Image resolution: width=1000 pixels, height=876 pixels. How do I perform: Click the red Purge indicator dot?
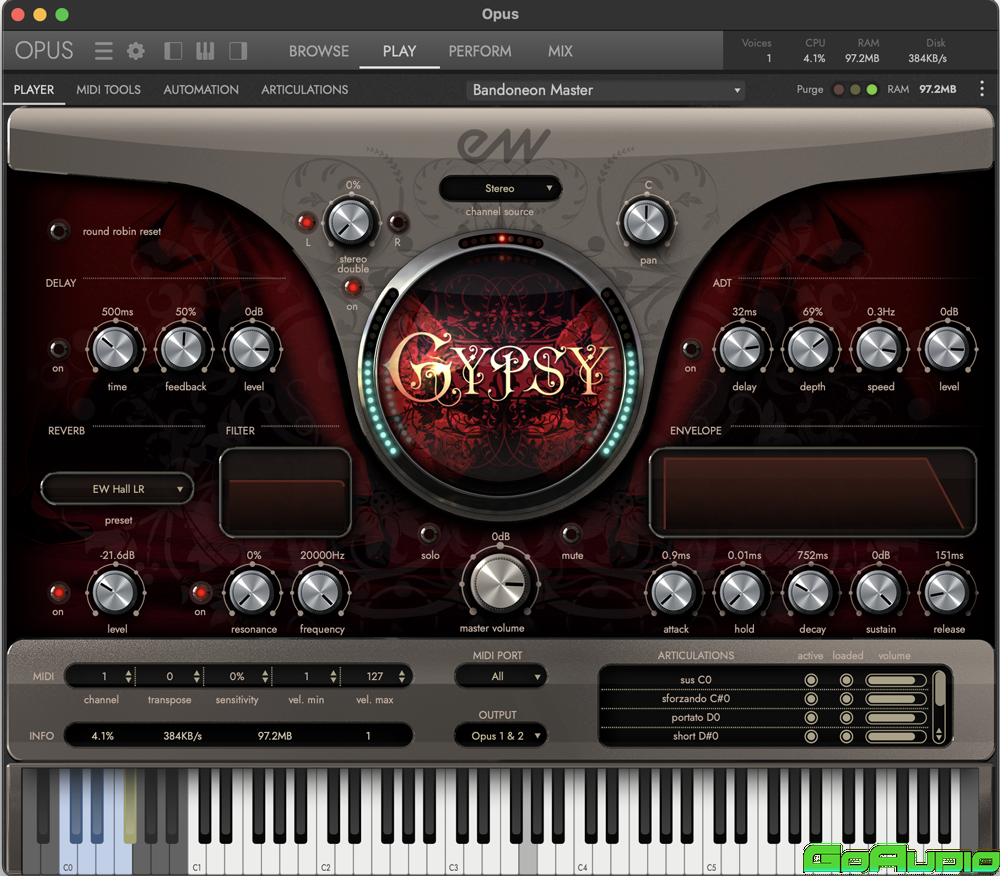pos(839,89)
